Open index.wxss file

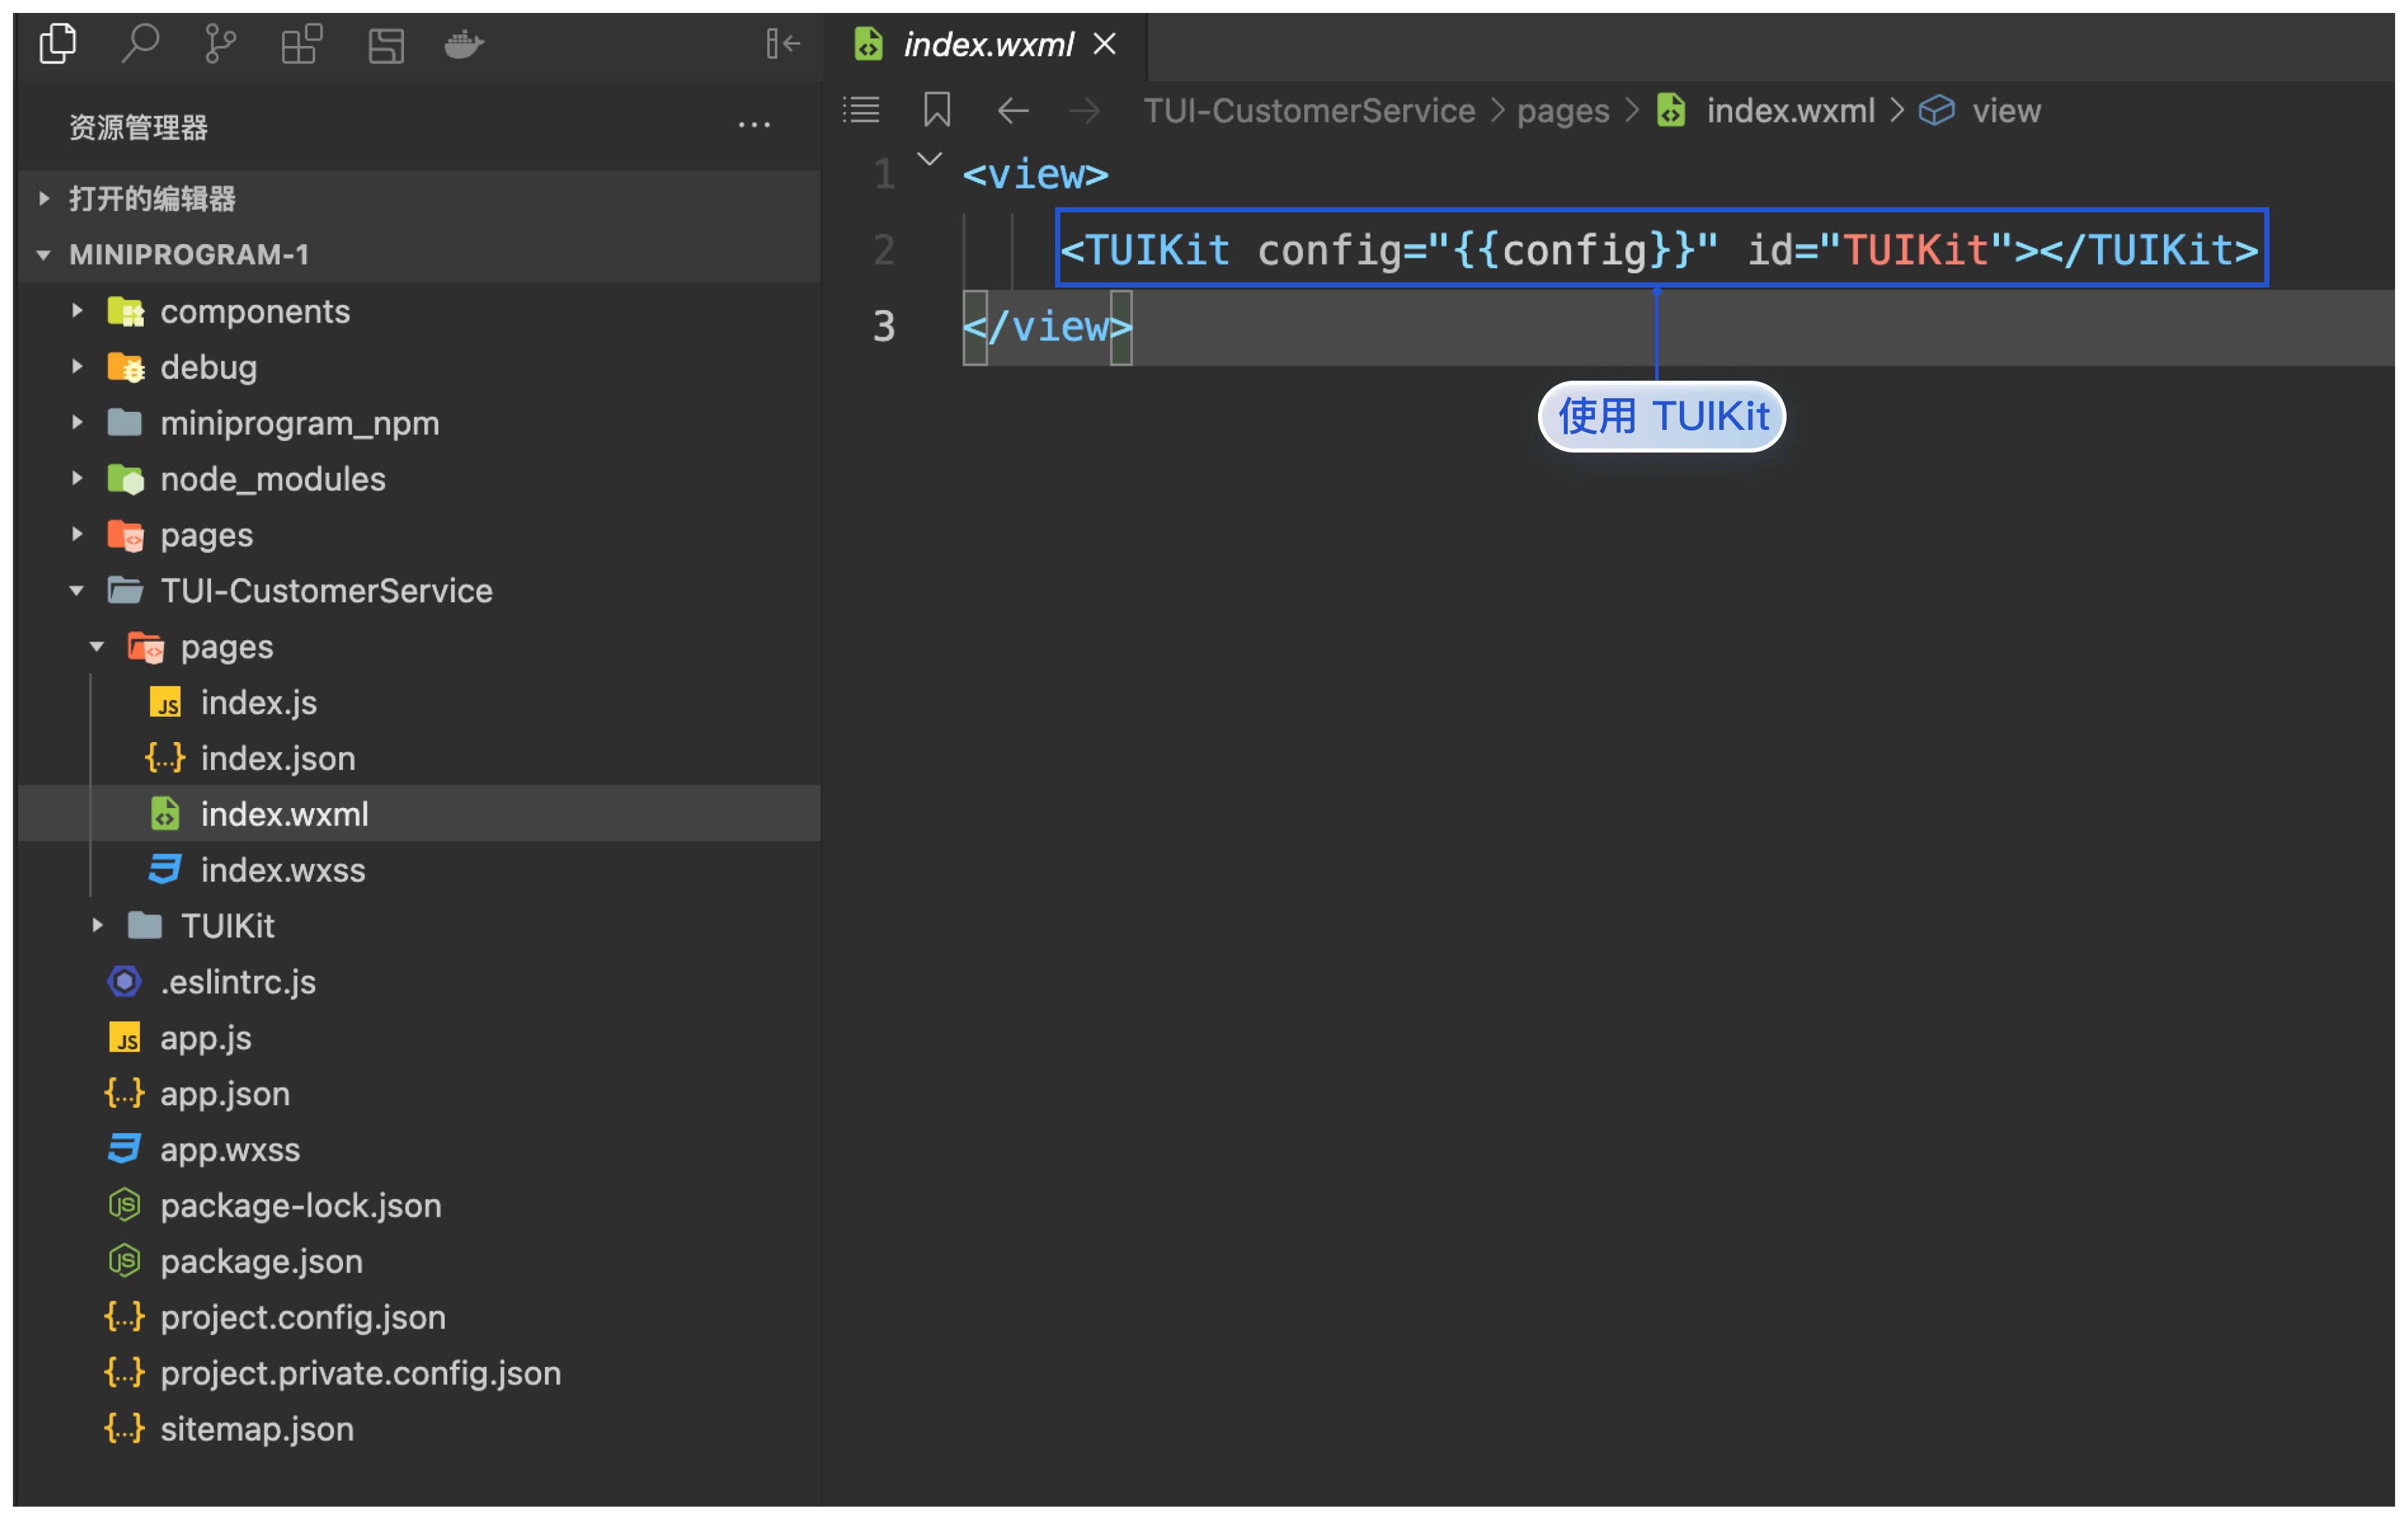[419, 870]
